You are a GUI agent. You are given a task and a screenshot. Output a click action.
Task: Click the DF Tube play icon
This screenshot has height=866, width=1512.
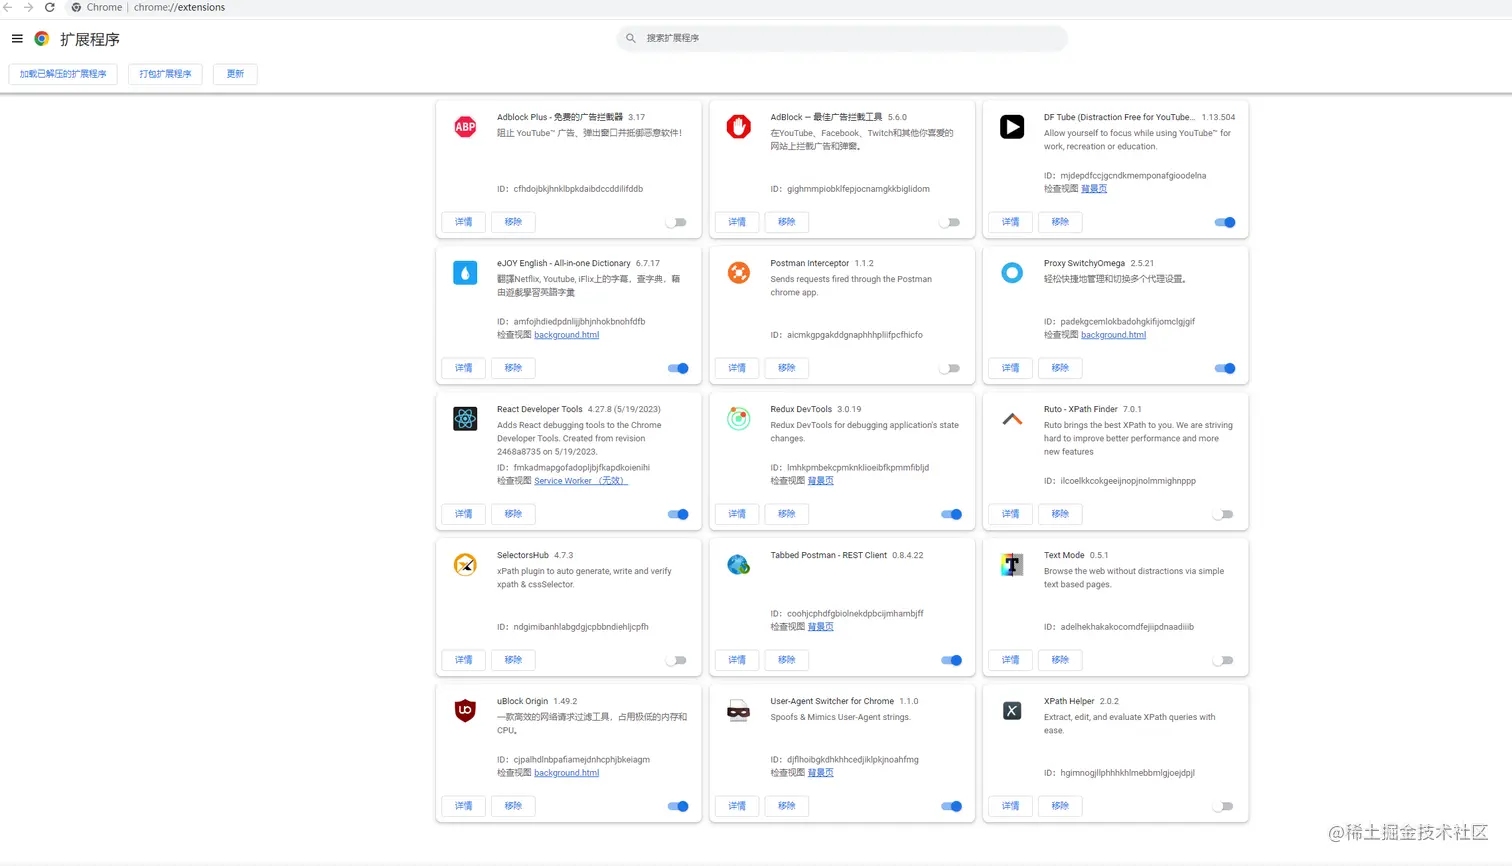point(1012,127)
